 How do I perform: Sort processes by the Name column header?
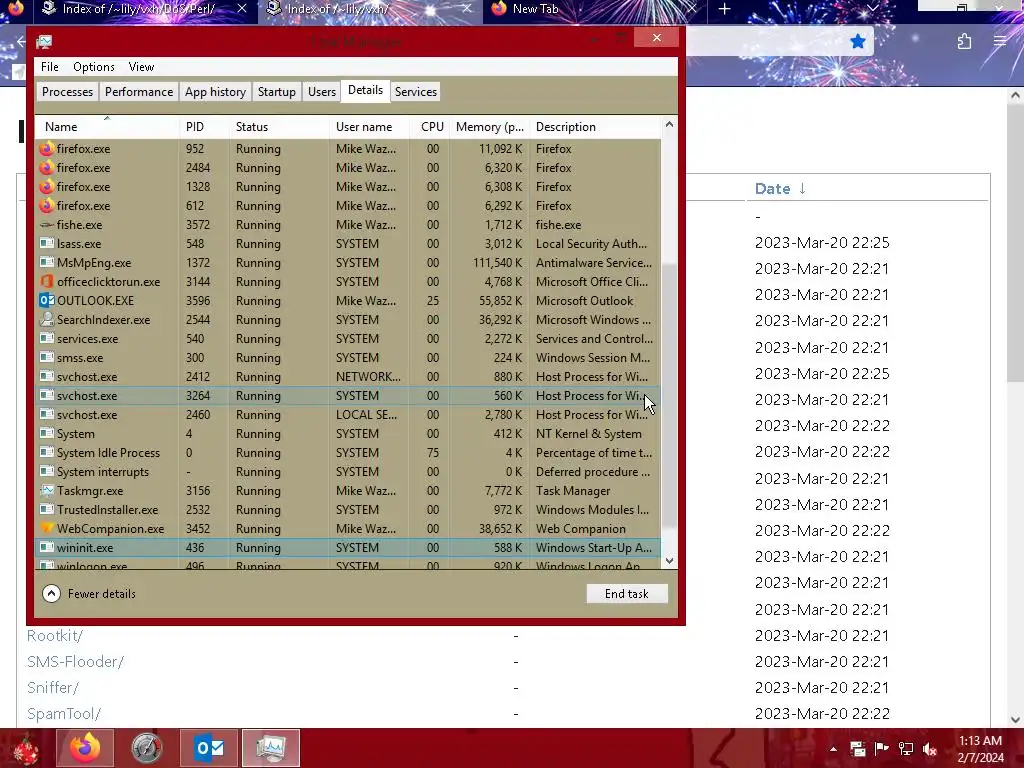(x=107, y=127)
